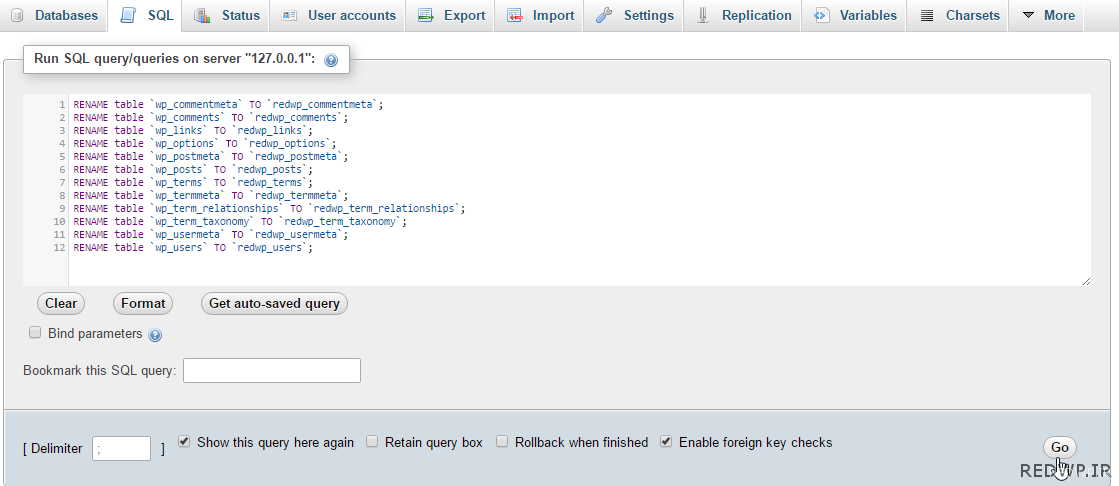Click the Import icon
1119x486 pixels.
tap(515, 16)
